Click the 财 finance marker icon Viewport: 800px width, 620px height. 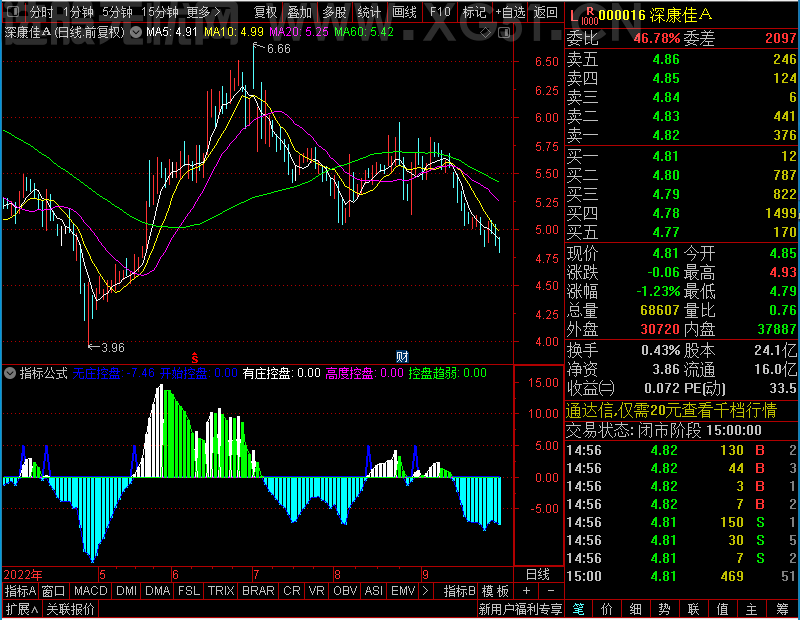tap(403, 357)
